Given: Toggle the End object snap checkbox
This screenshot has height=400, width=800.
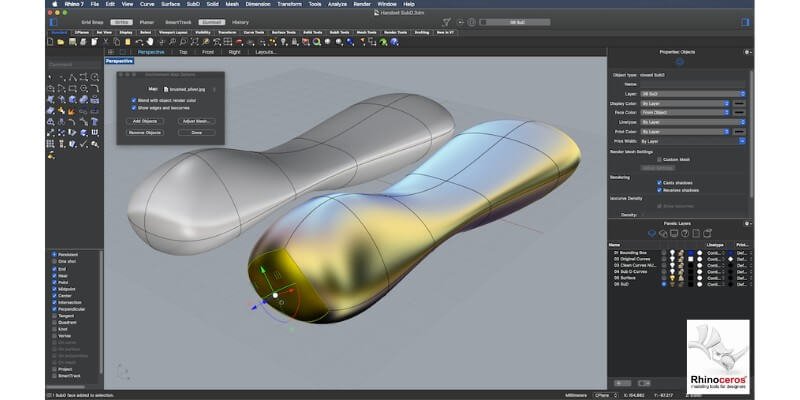Looking at the screenshot, I should [x=54, y=269].
